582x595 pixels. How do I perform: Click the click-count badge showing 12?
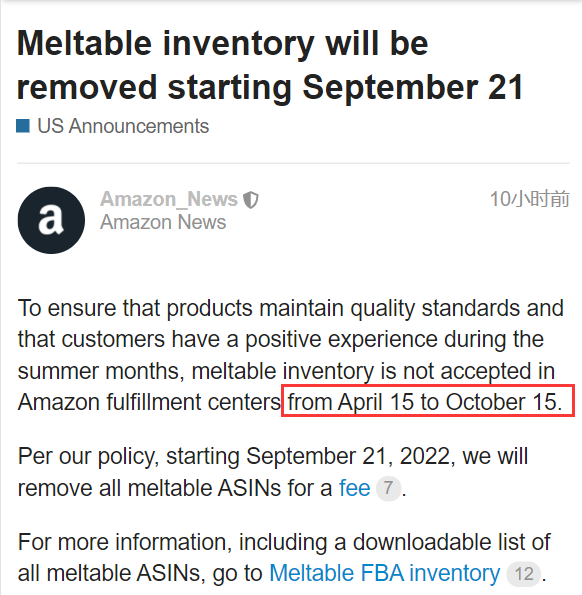(x=524, y=573)
